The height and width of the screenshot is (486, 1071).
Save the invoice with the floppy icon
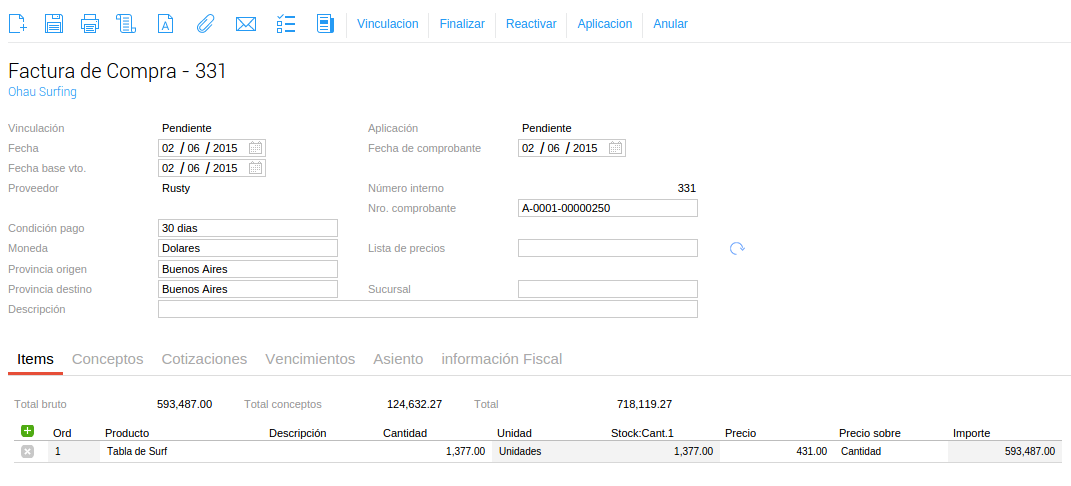(54, 24)
